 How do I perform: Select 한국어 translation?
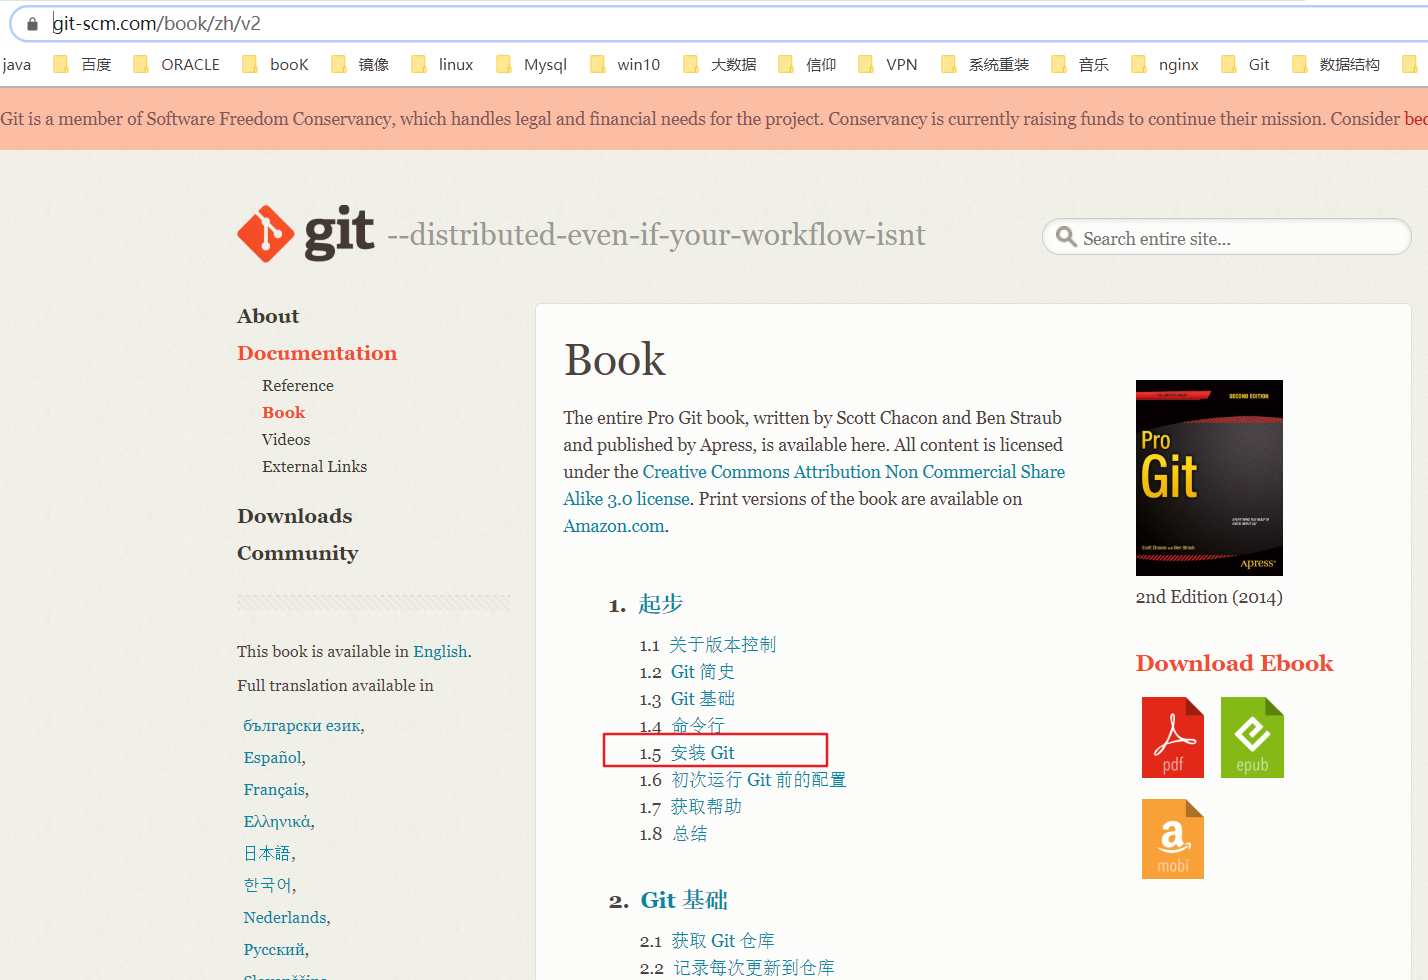(x=268, y=886)
